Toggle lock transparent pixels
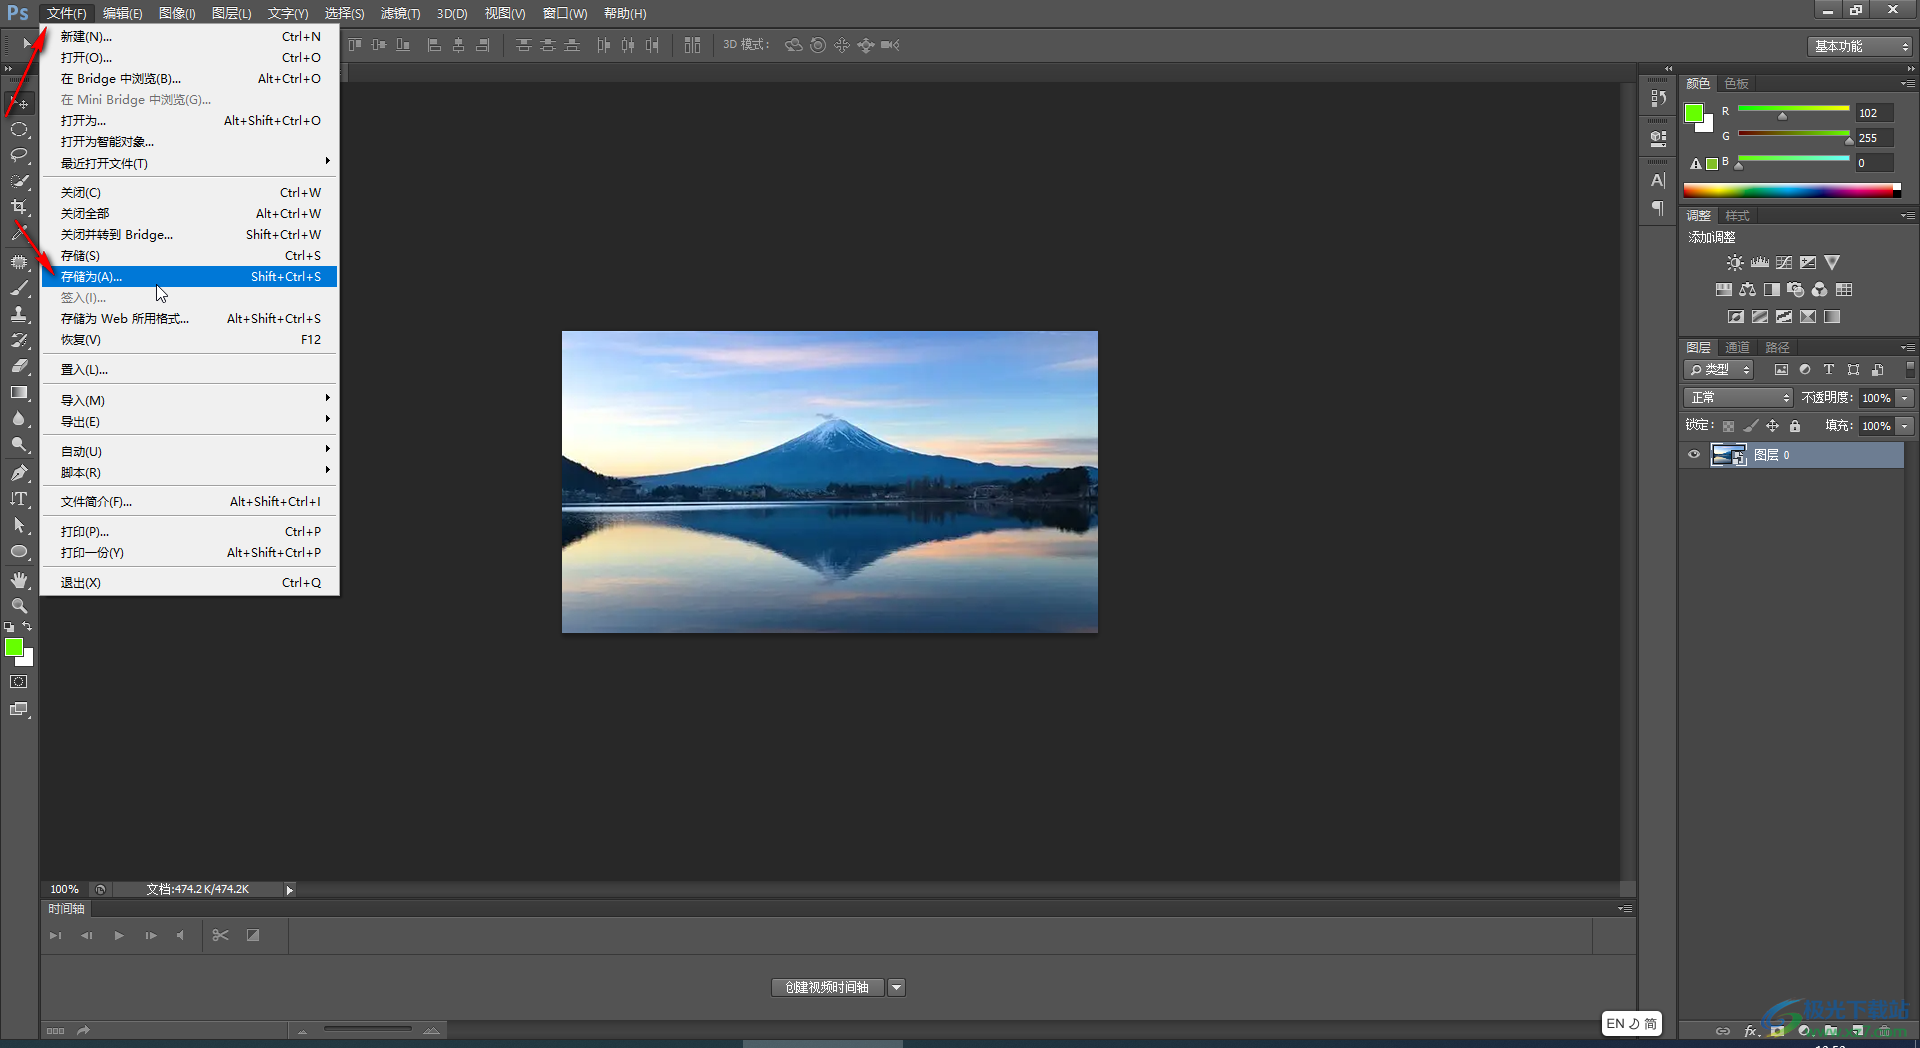The image size is (1920, 1048). pyautogui.click(x=1728, y=426)
